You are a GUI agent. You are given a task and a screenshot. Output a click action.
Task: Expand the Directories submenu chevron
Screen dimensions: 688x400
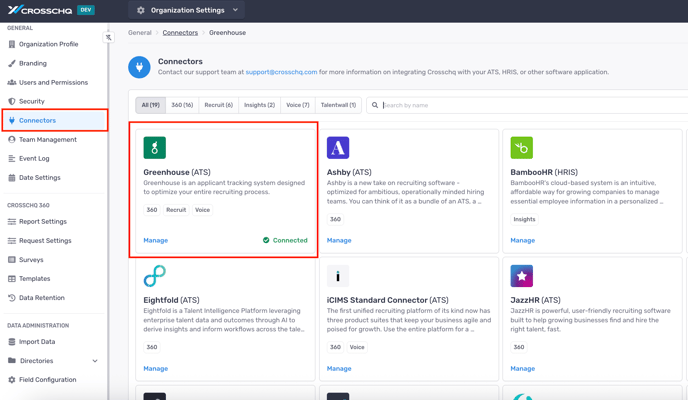pyautogui.click(x=95, y=361)
